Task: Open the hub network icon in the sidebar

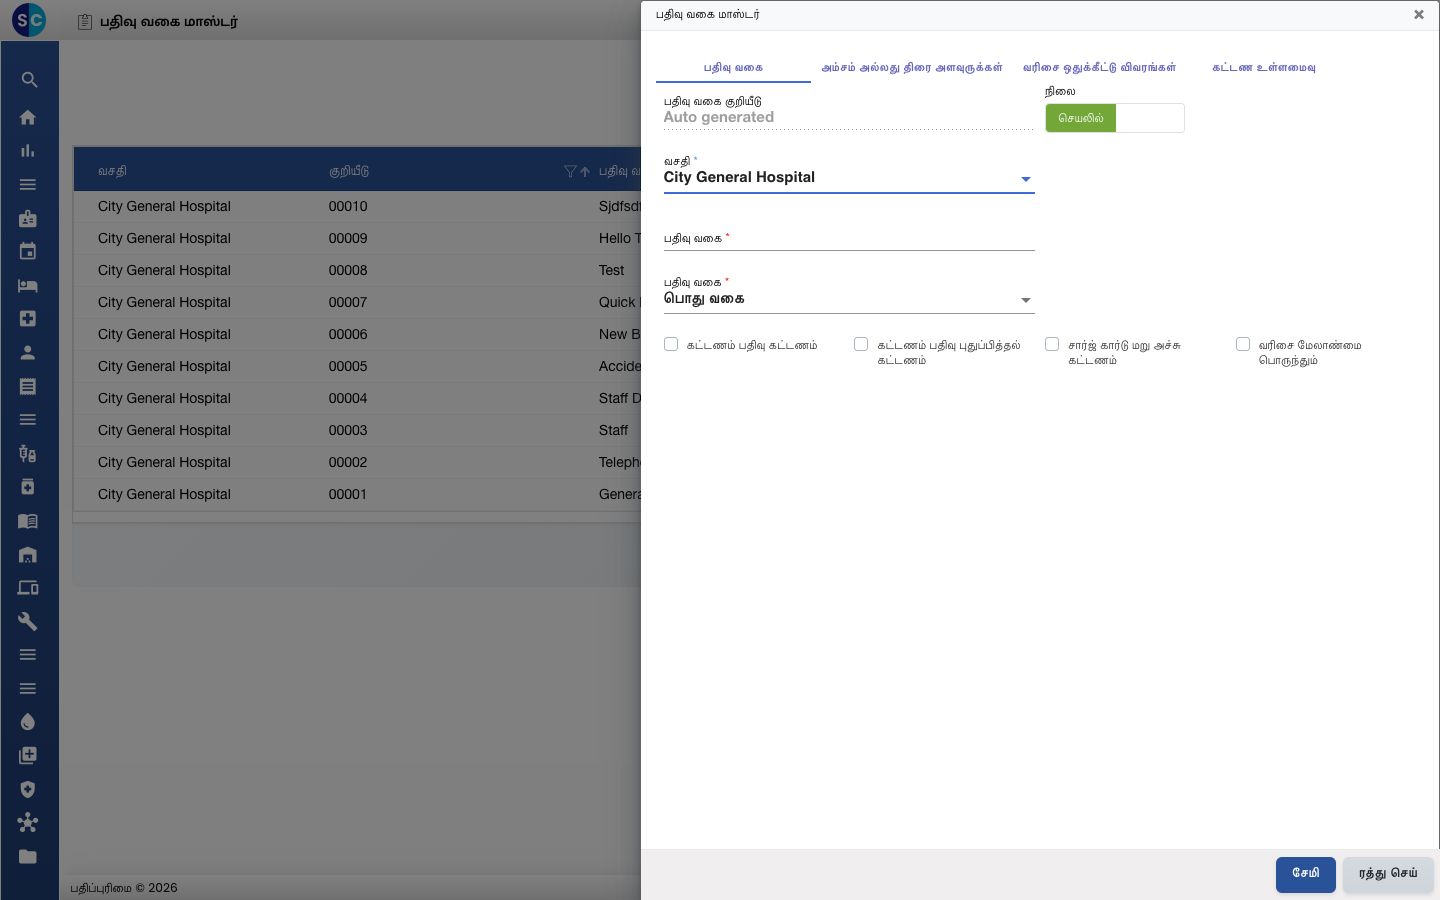Action: pos(28,823)
